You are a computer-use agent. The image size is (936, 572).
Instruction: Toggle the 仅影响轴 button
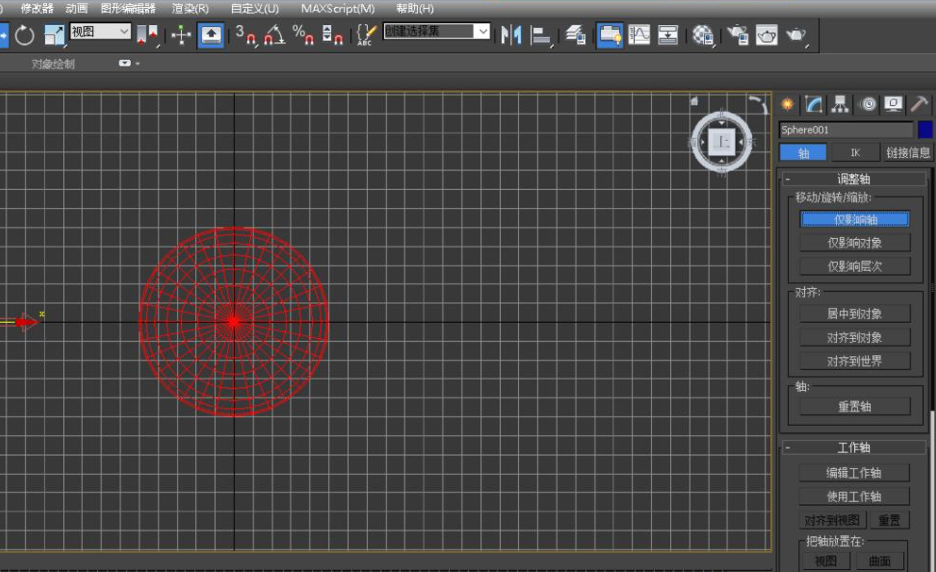pos(855,220)
